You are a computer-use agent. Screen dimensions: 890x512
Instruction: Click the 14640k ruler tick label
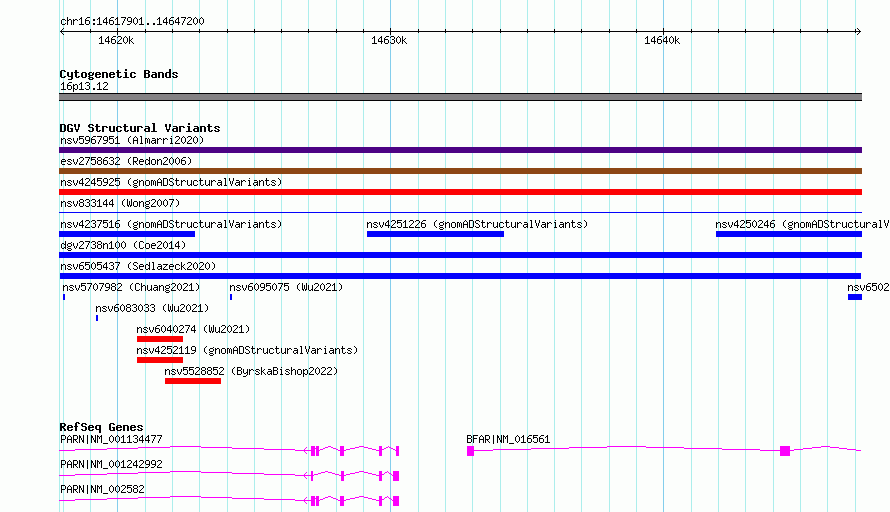click(x=662, y=40)
